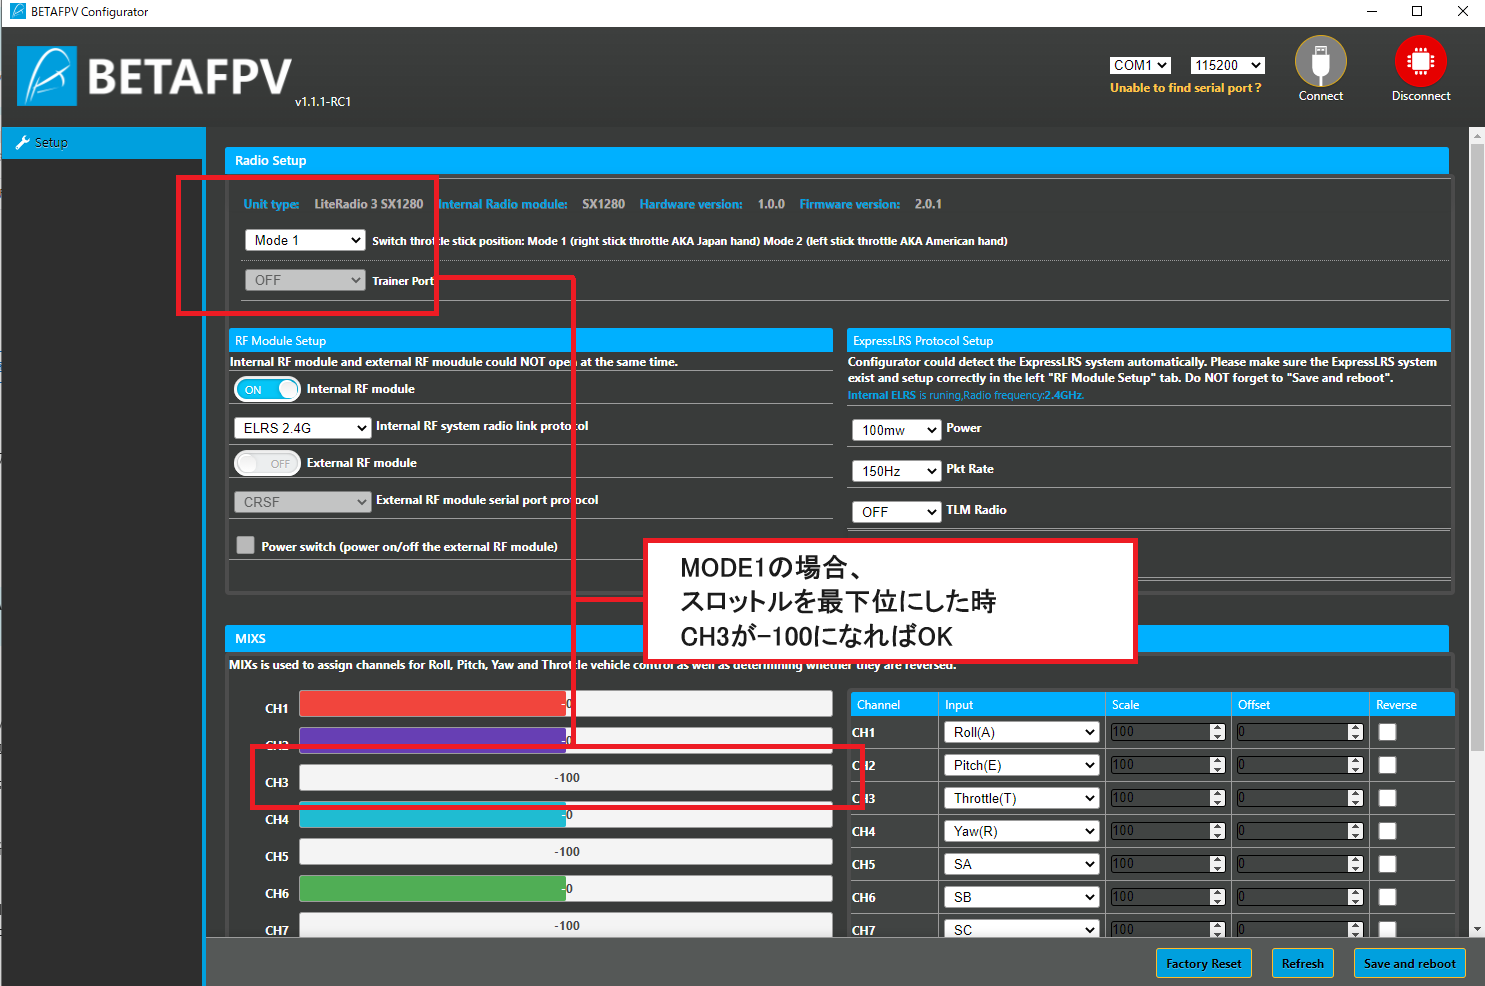The height and width of the screenshot is (986, 1485).
Task: Click the Reverse column header
Action: (1396, 705)
